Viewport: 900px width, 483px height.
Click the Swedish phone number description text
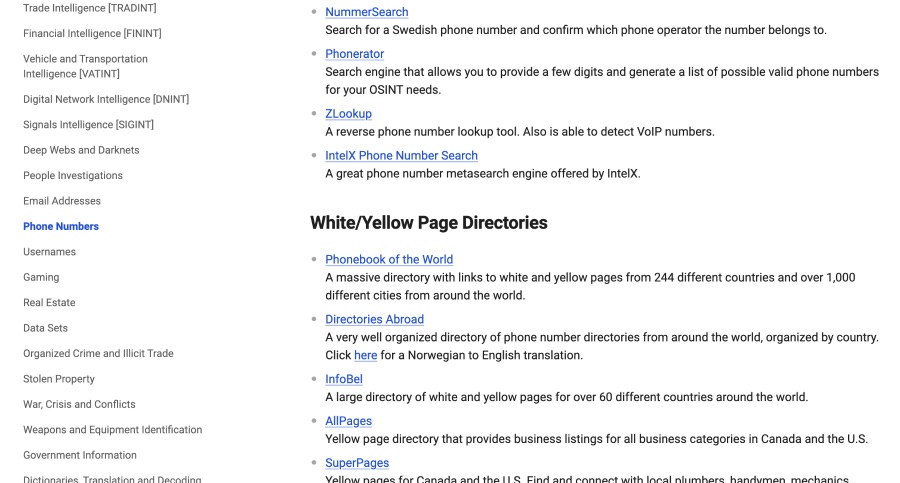[x=576, y=30]
